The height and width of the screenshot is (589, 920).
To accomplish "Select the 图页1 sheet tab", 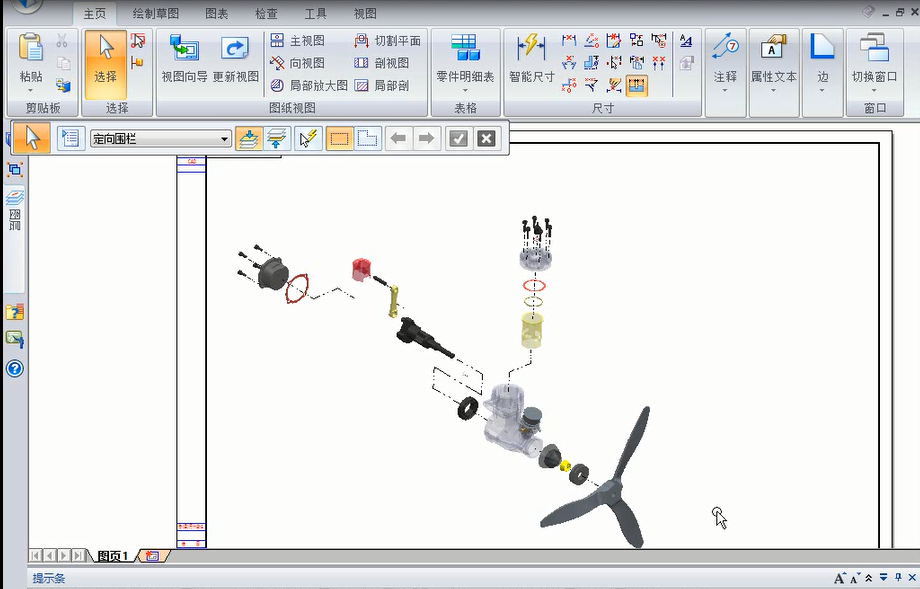I will pyautogui.click(x=113, y=556).
